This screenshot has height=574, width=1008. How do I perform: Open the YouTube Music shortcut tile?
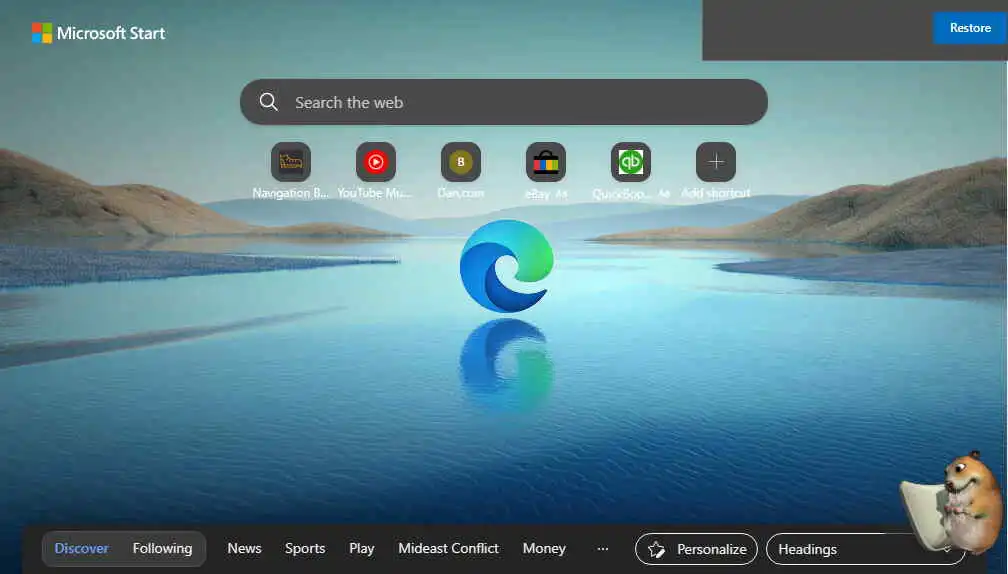[x=375, y=162]
